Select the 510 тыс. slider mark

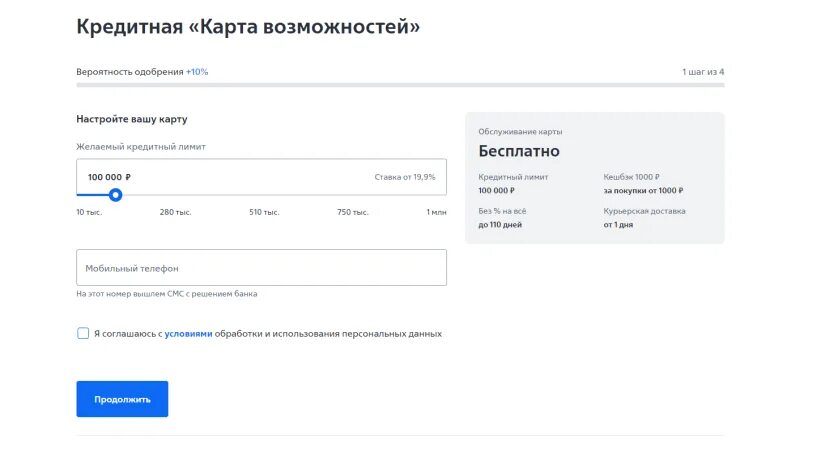(x=264, y=212)
